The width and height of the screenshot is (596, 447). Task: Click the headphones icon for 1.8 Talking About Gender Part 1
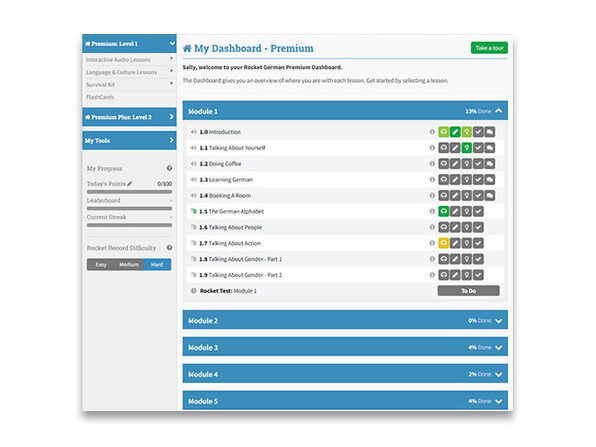point(444,259)
